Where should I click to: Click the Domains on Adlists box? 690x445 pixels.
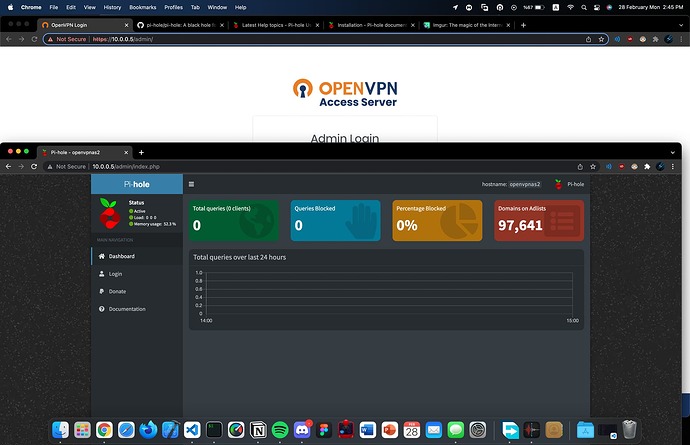[x=539, y=221]
